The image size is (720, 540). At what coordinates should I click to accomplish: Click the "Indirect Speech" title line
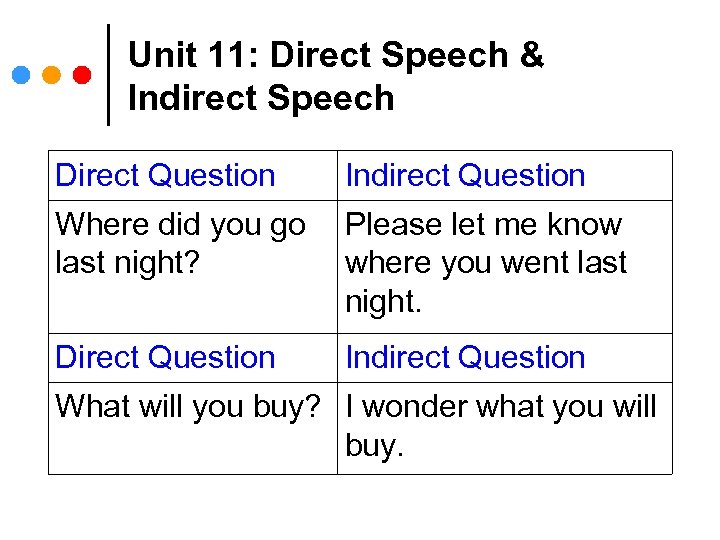(261, 98)
